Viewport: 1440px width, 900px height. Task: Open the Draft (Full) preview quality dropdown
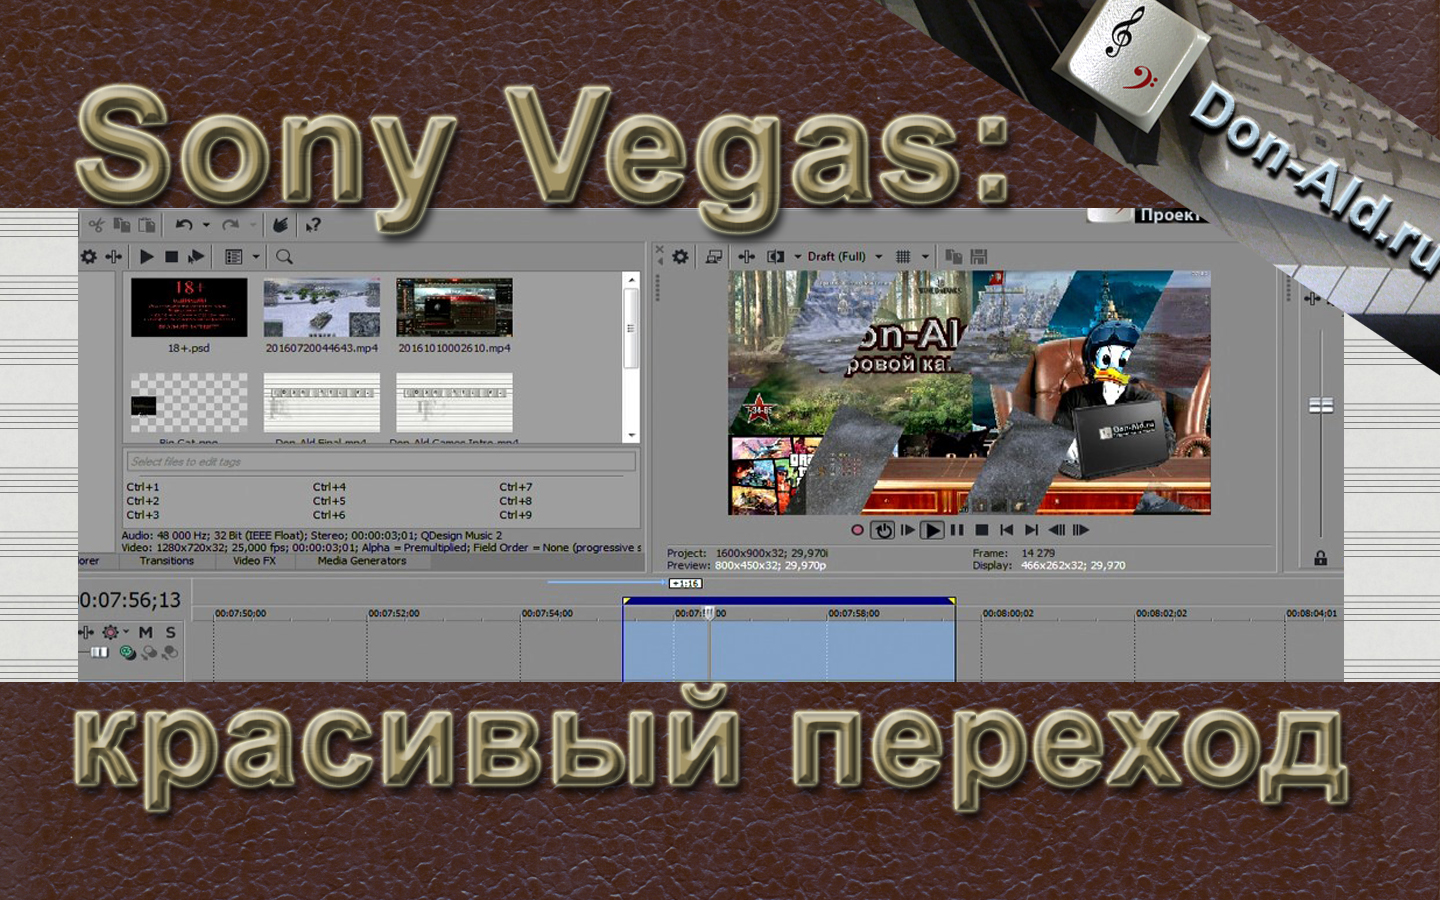click(845, 257)
